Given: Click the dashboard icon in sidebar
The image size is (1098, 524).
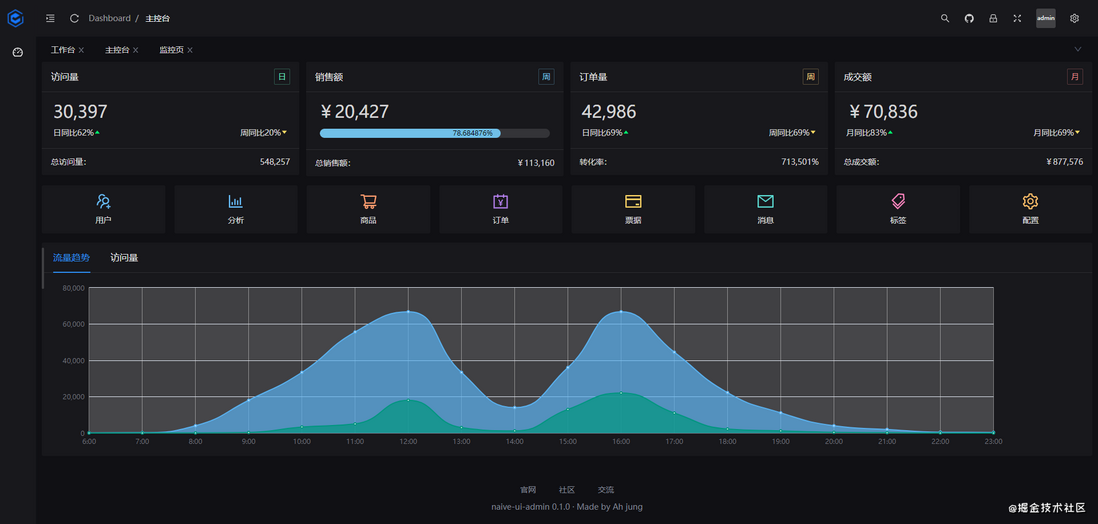Looking at the screenshot, I should click(x=18, y=52).
